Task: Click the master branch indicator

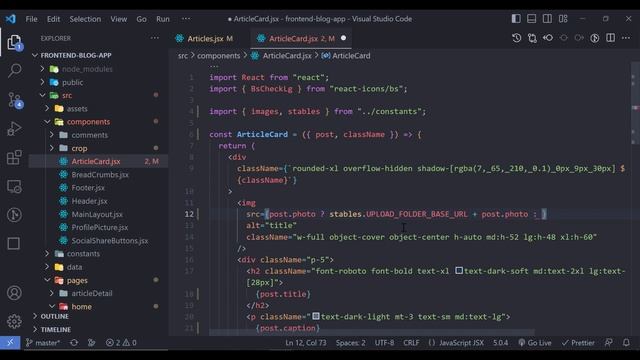Action: pyautogui.click(x=42, y=342)
